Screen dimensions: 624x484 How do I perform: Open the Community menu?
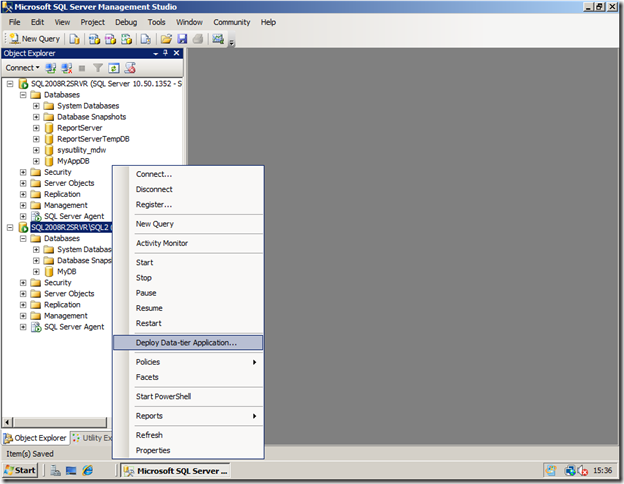232,22
